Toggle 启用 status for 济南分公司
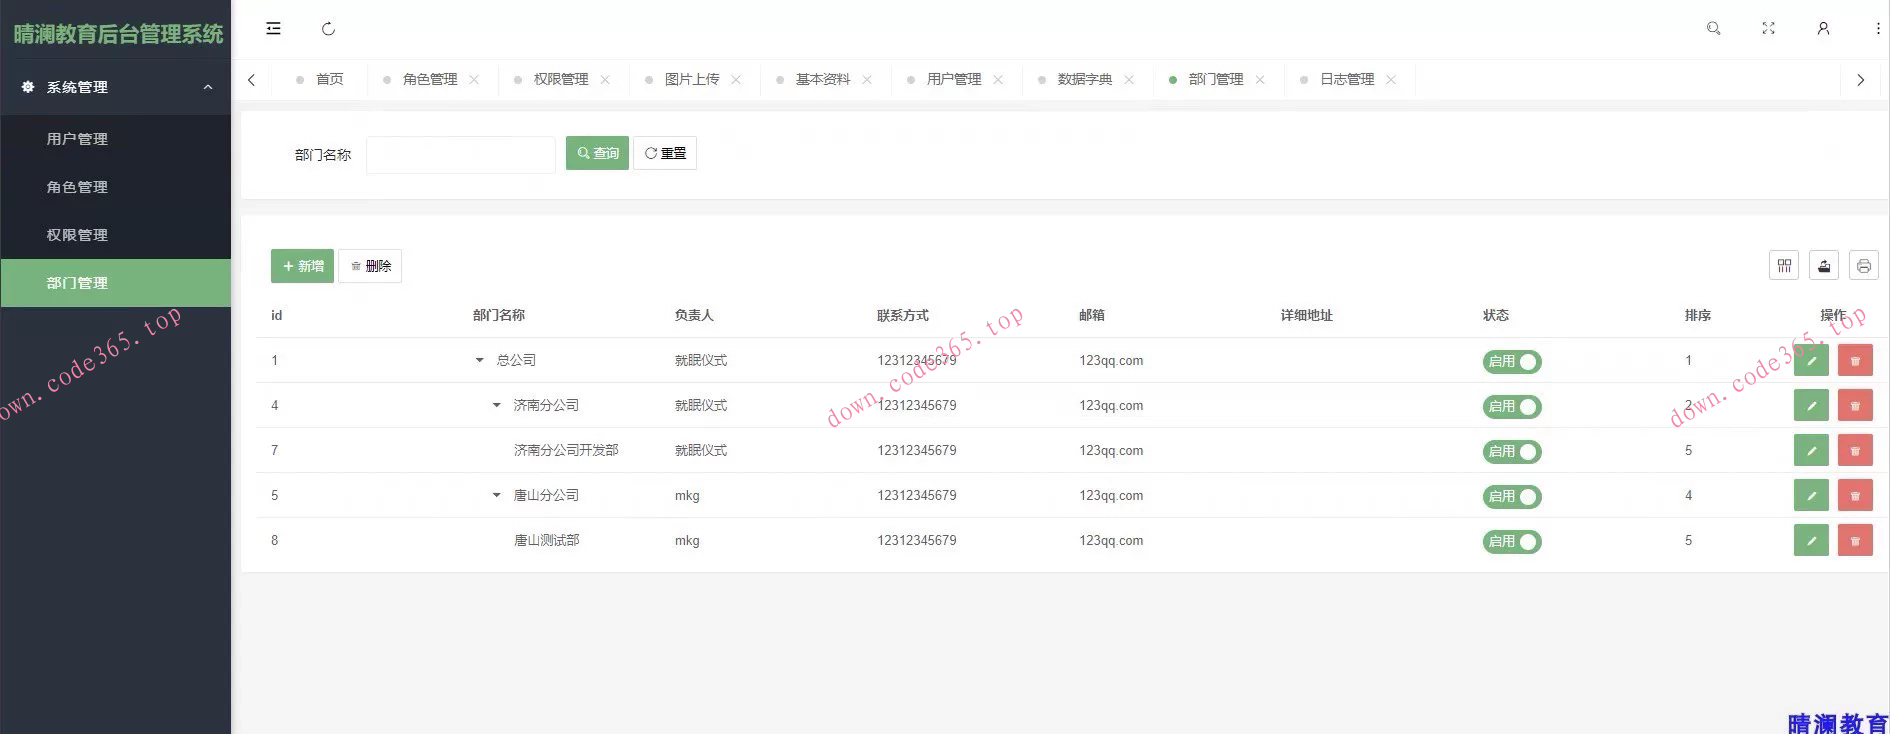Viewport: 1890px width, 734px height. (1512, 406)
